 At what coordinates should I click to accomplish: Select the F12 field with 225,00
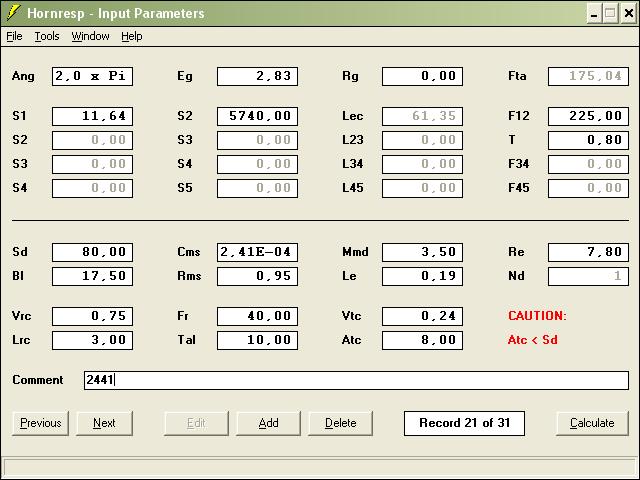tap(588, 116)
